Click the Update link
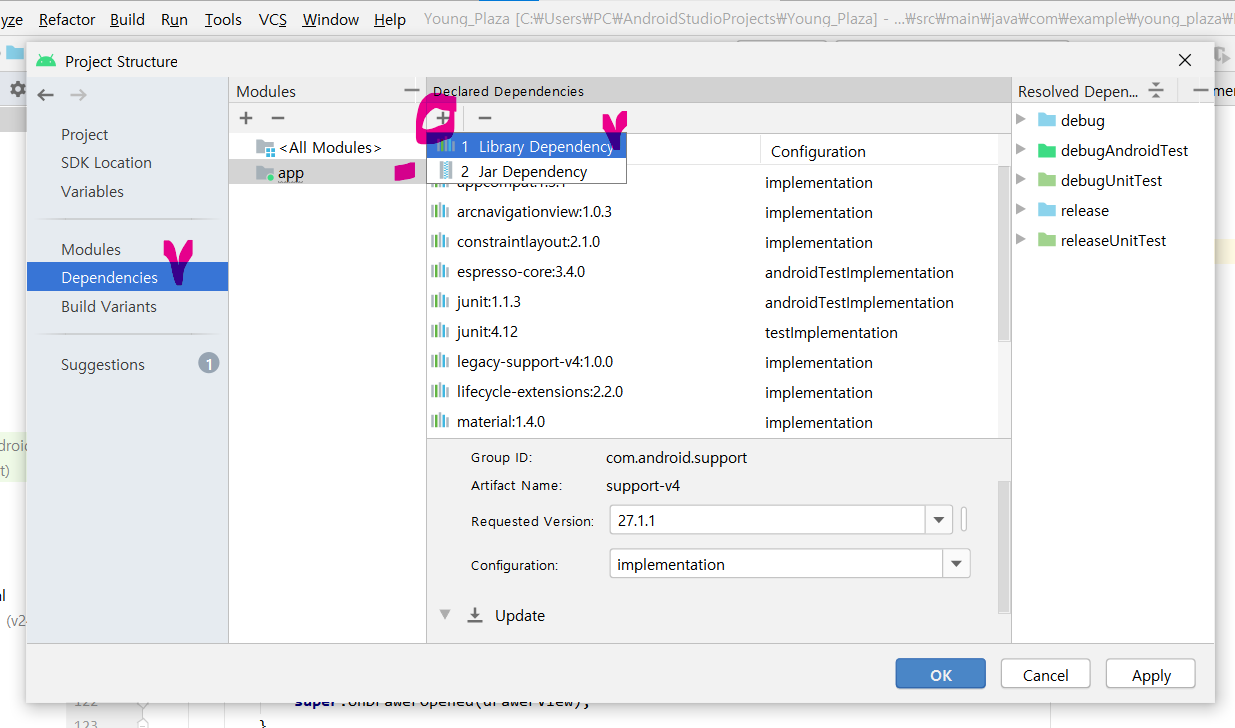This screenshot has width=1235, height=728. click(520, 615)
